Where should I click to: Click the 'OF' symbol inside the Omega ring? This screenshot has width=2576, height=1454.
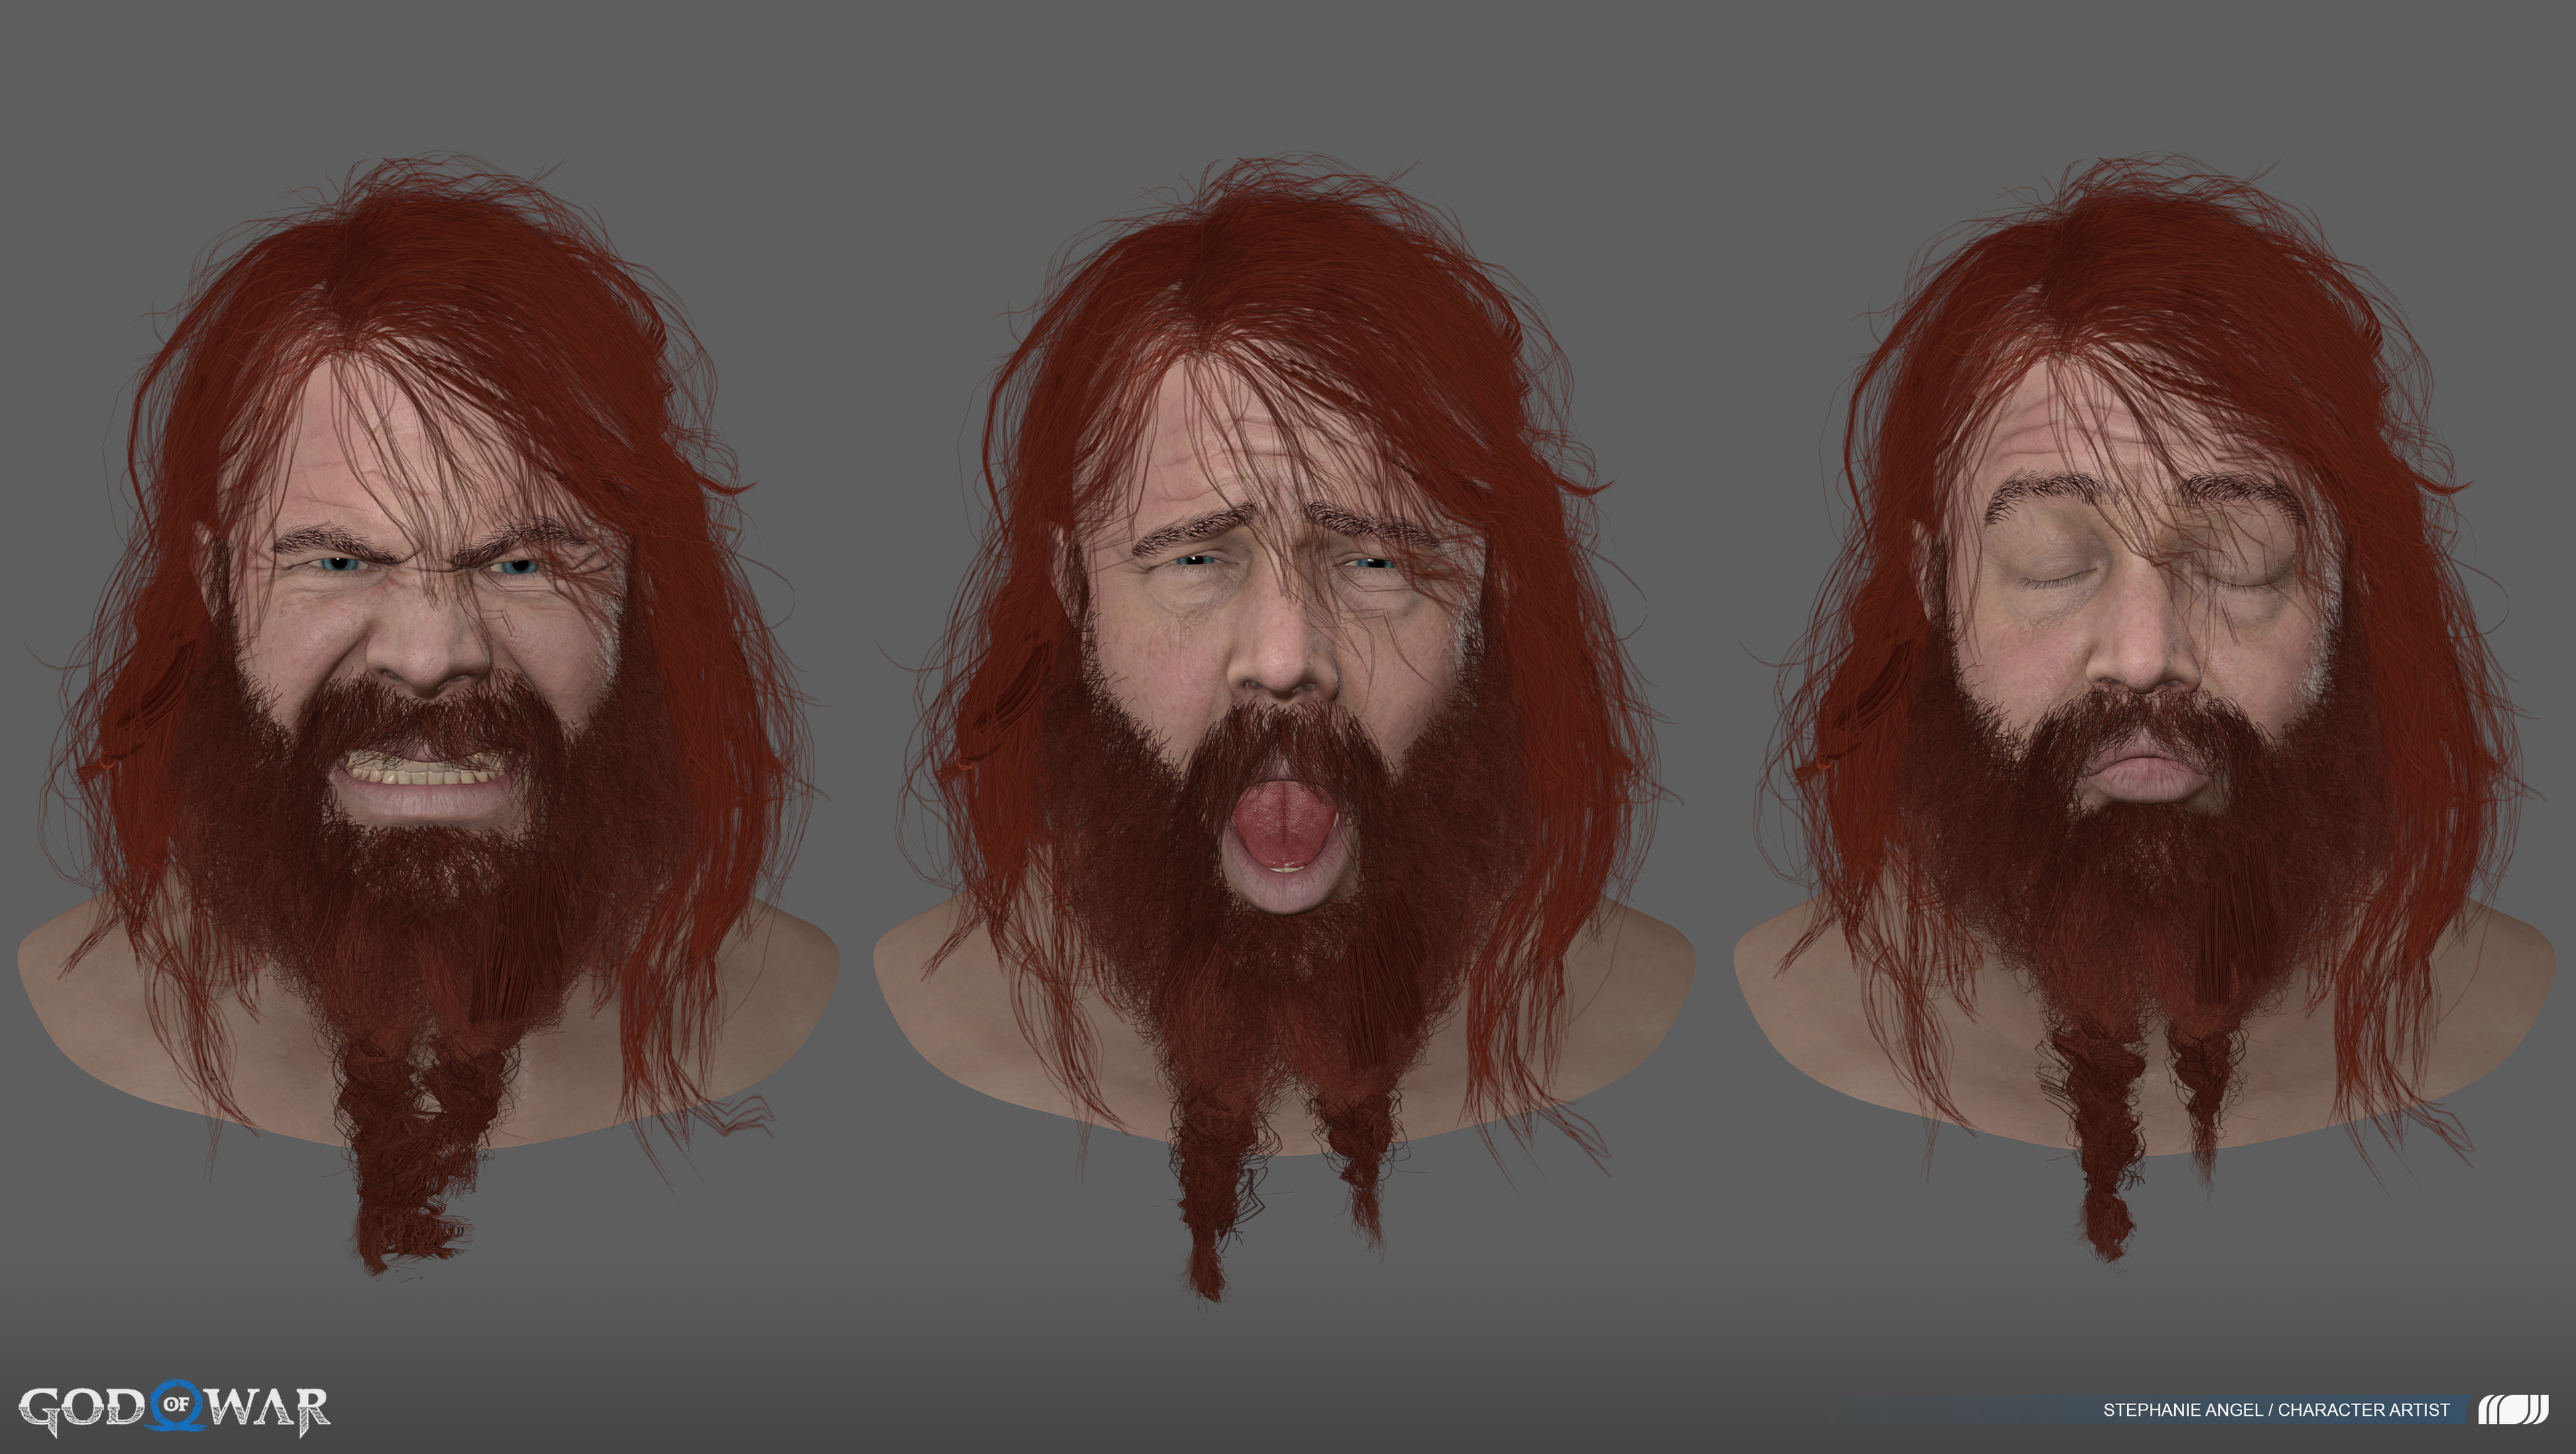point(176,1406)
